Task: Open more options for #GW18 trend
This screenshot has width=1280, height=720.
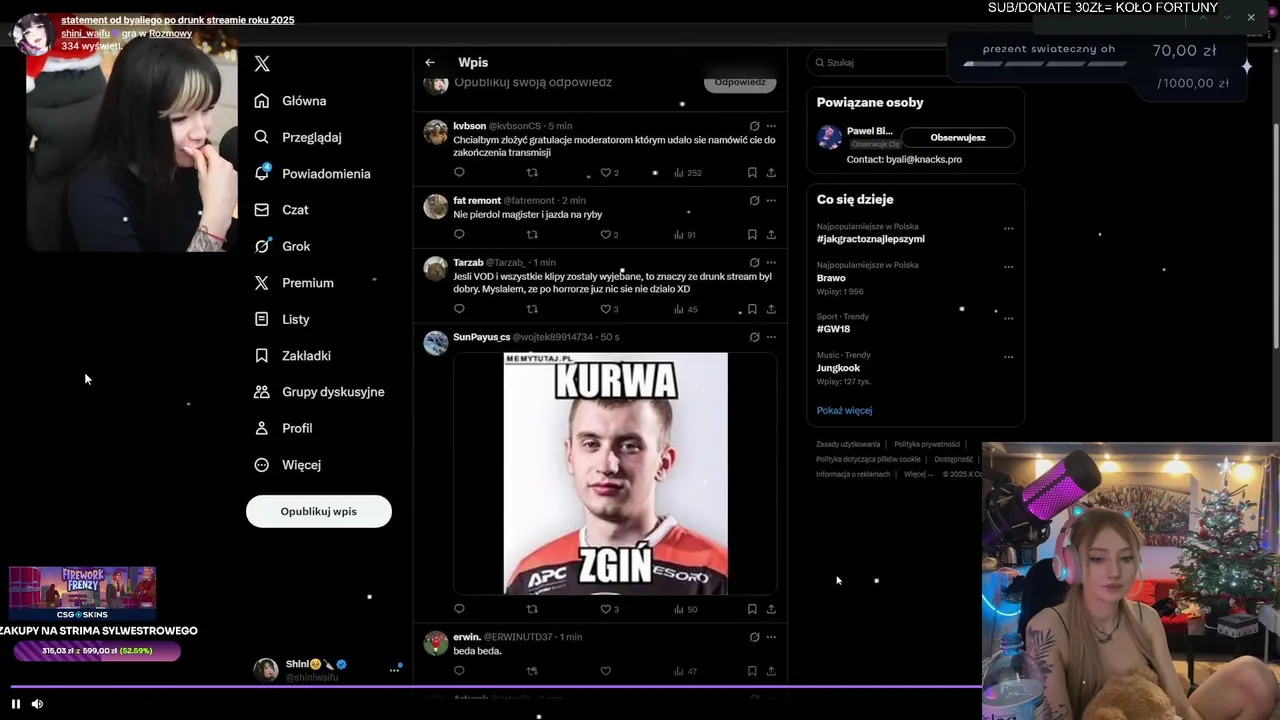Action: click(x=1008, y=318)
